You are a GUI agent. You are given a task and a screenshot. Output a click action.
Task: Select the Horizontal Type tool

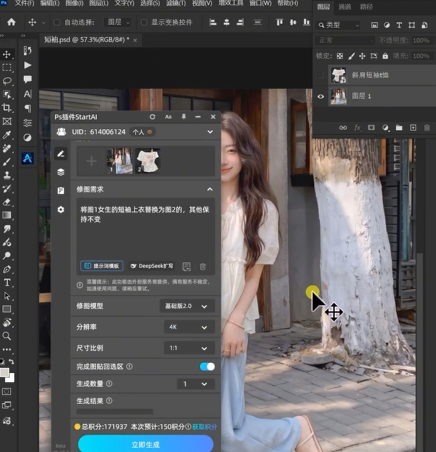(7, 283)
